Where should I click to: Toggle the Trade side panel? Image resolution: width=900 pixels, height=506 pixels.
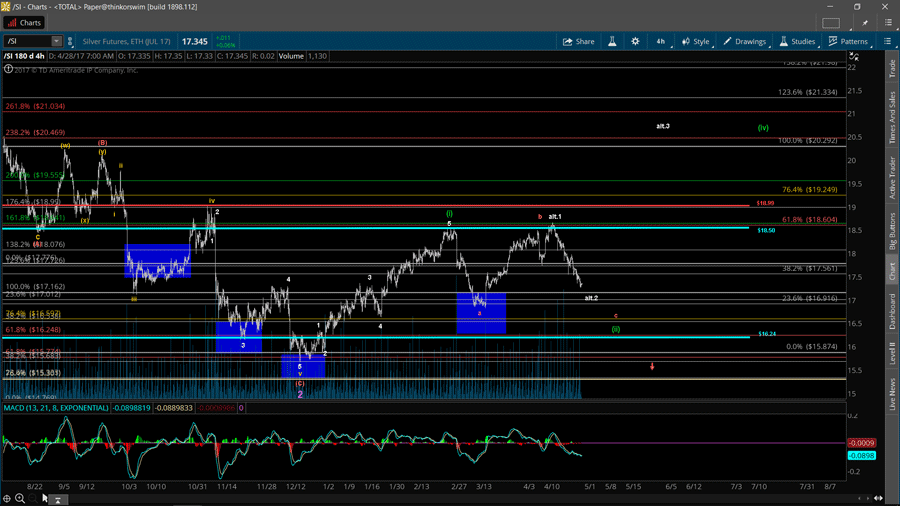pos(892,69)
